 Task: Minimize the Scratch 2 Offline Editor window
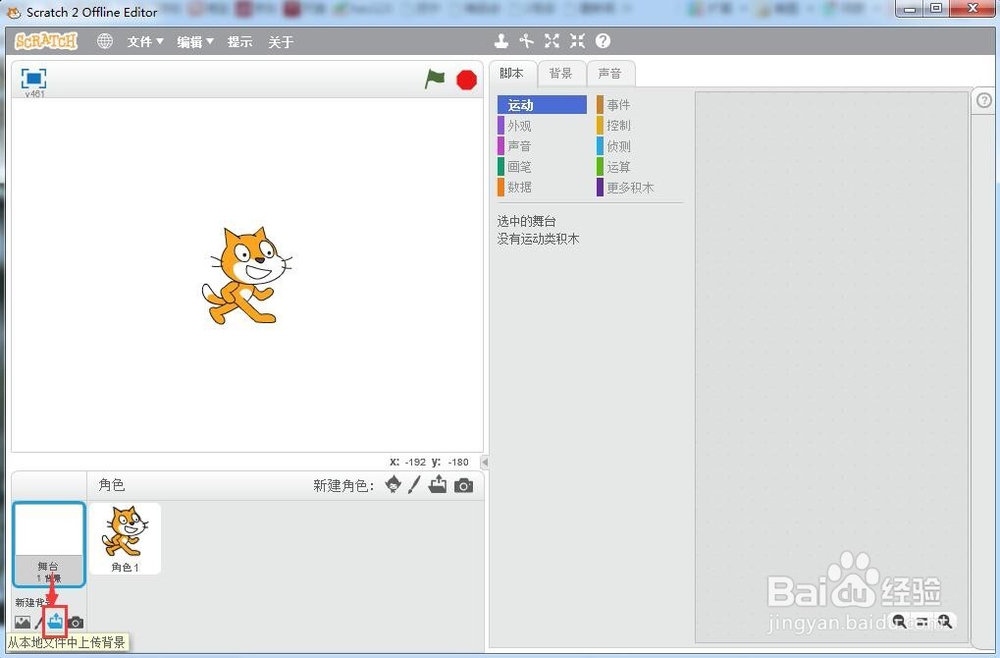pyautogui.click(x=910, y=9)
